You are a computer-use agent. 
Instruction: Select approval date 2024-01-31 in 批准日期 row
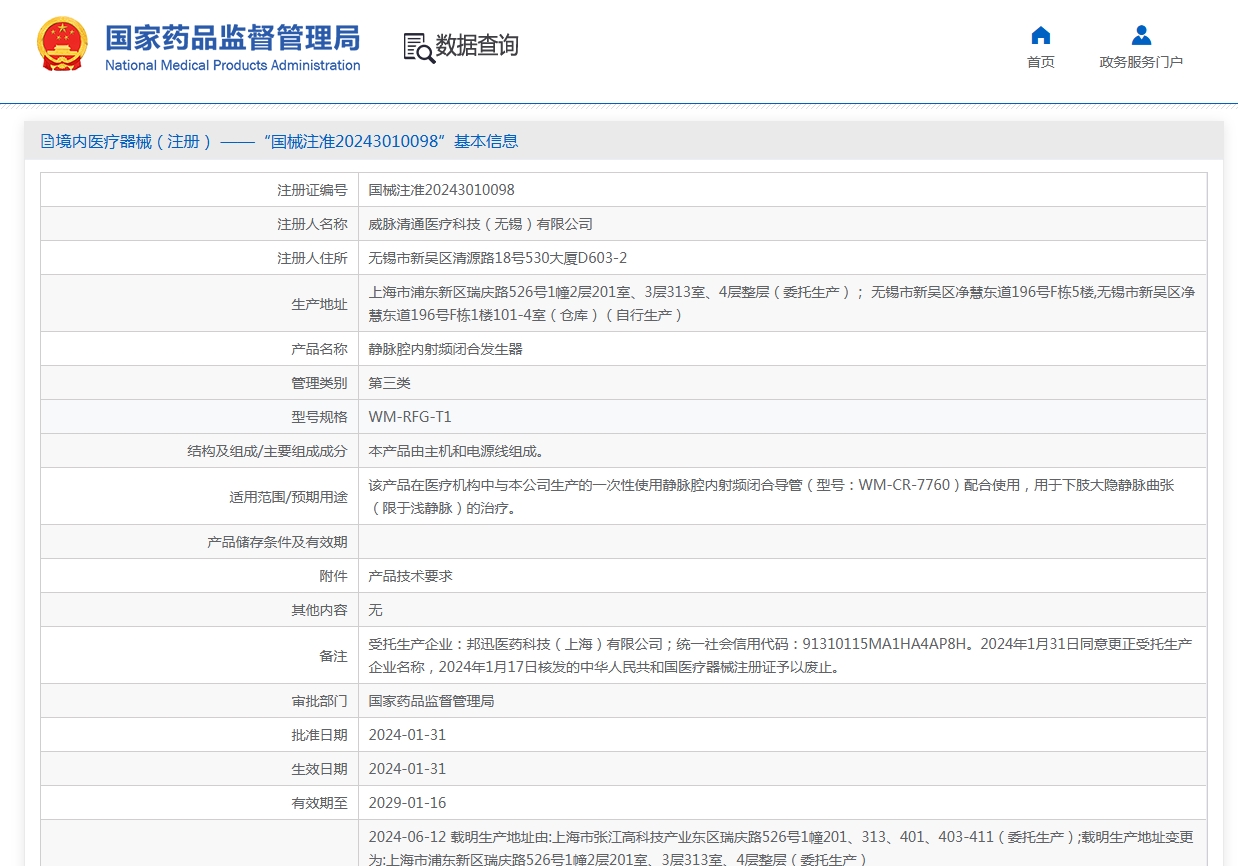click(407, 735)
